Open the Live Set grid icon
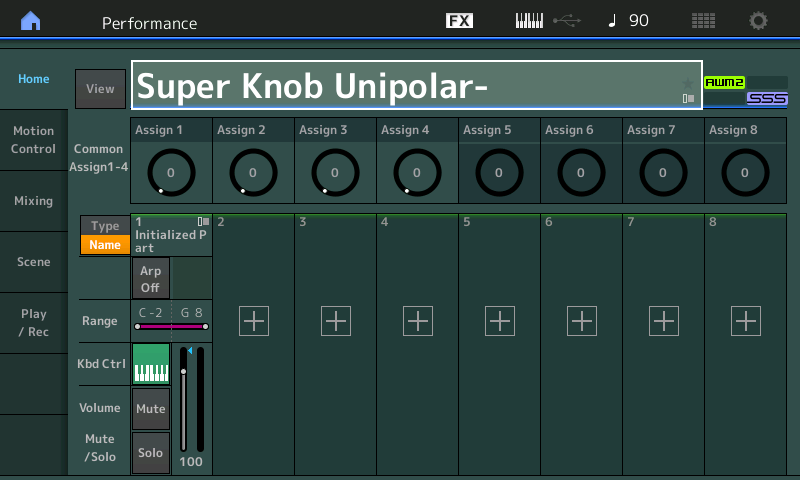Image resolution: width=800 pixels, height=480 pixels. pos(703,21)
